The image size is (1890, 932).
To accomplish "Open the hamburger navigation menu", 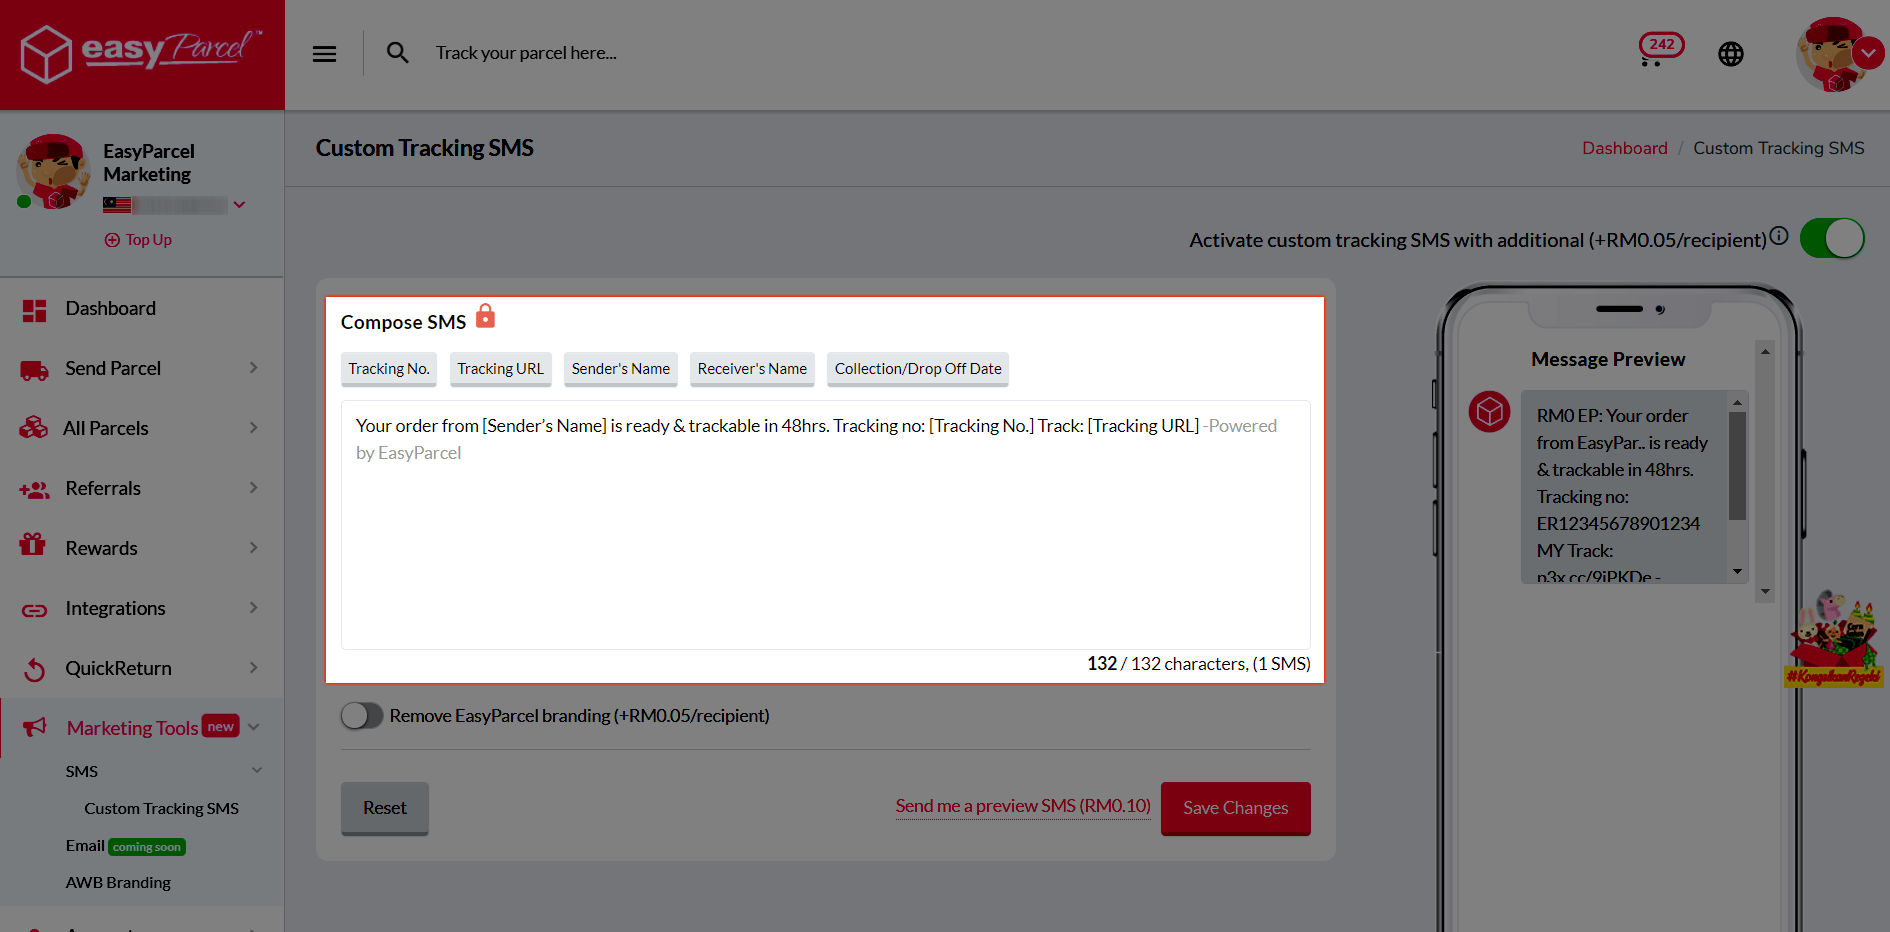I will point(324,53).
